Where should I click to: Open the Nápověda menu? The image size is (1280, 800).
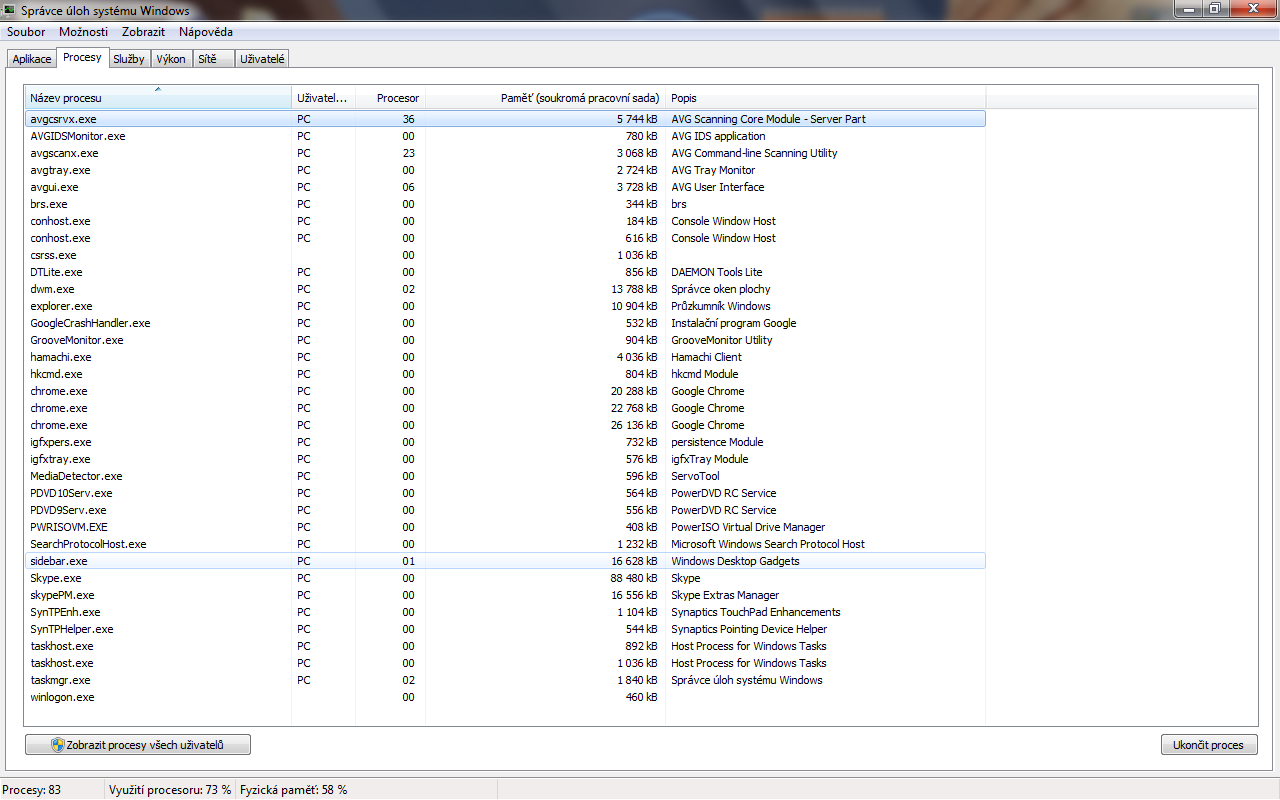point(206,32)
